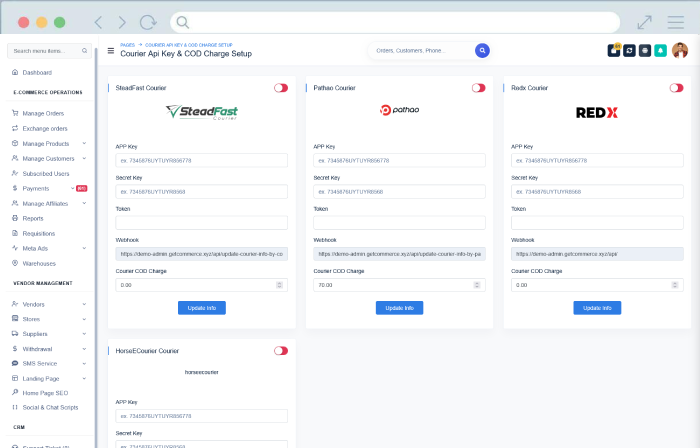The width and height of the screenshot is (700, 448).
Task: Click Update Info under SteadFast Courier
Action: tap(202, 307)
